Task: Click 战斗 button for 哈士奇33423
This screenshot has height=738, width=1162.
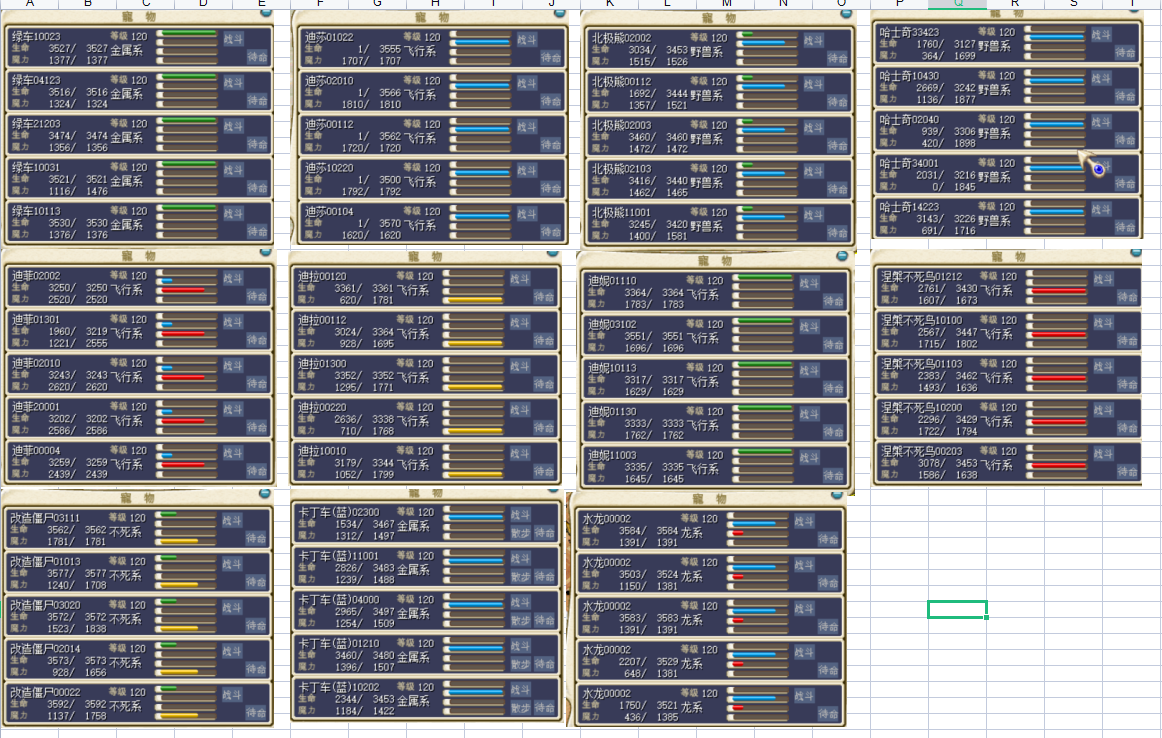Action: (x=1101, y=34)
